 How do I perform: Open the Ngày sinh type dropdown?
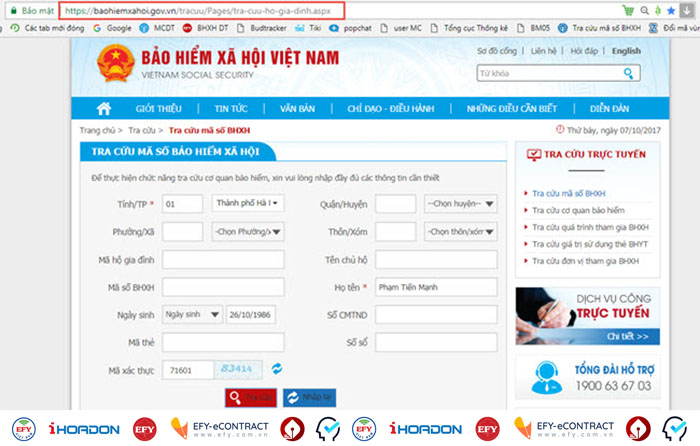[x=192, y=314]
